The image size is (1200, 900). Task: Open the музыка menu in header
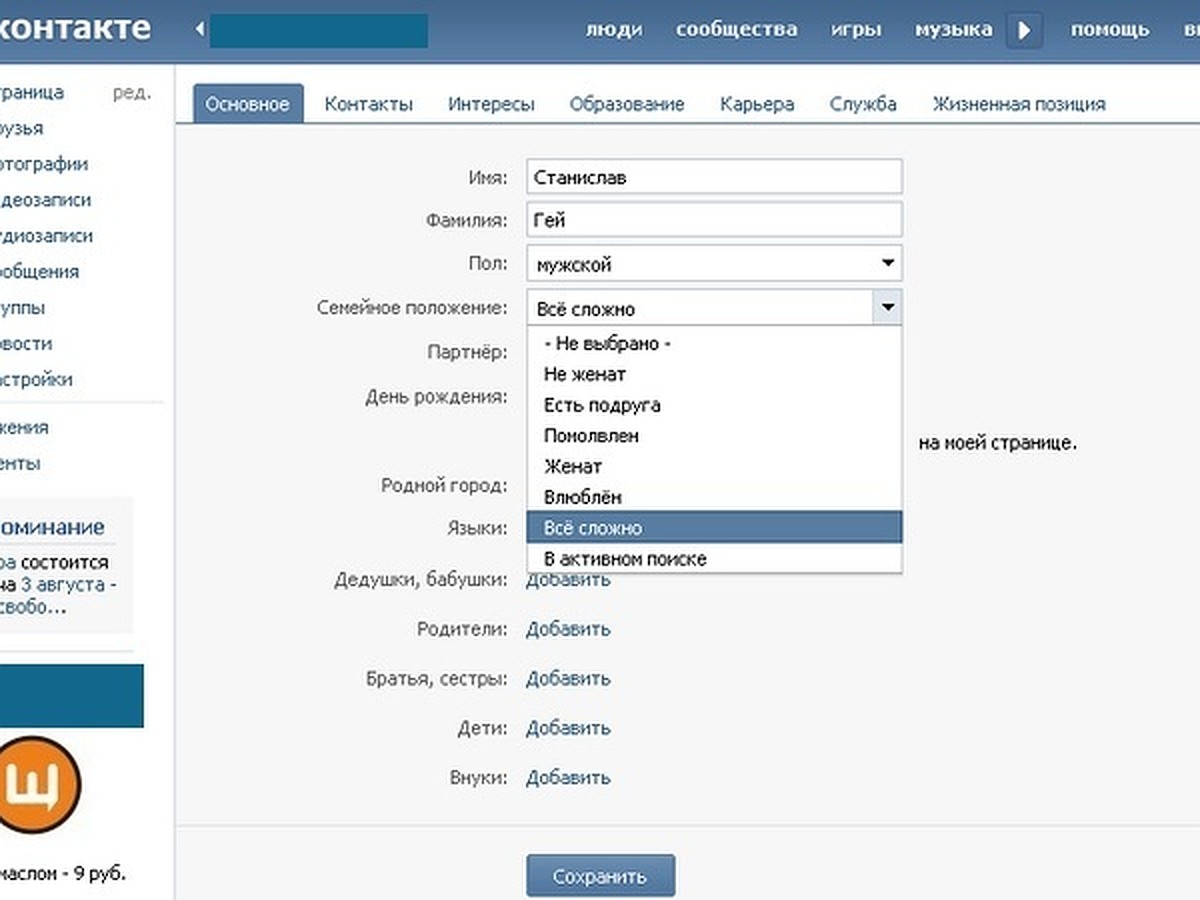[953, 30]
